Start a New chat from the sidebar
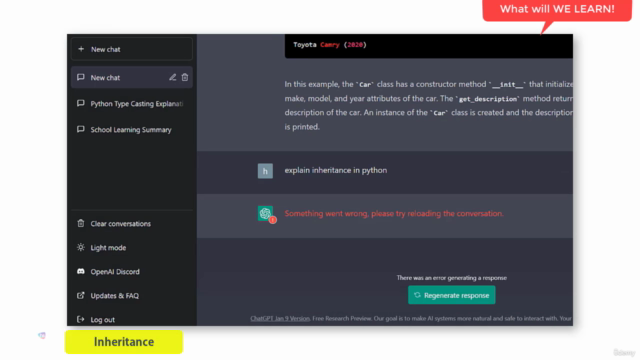This screenshot has height=360, width=640. [132, 49]
